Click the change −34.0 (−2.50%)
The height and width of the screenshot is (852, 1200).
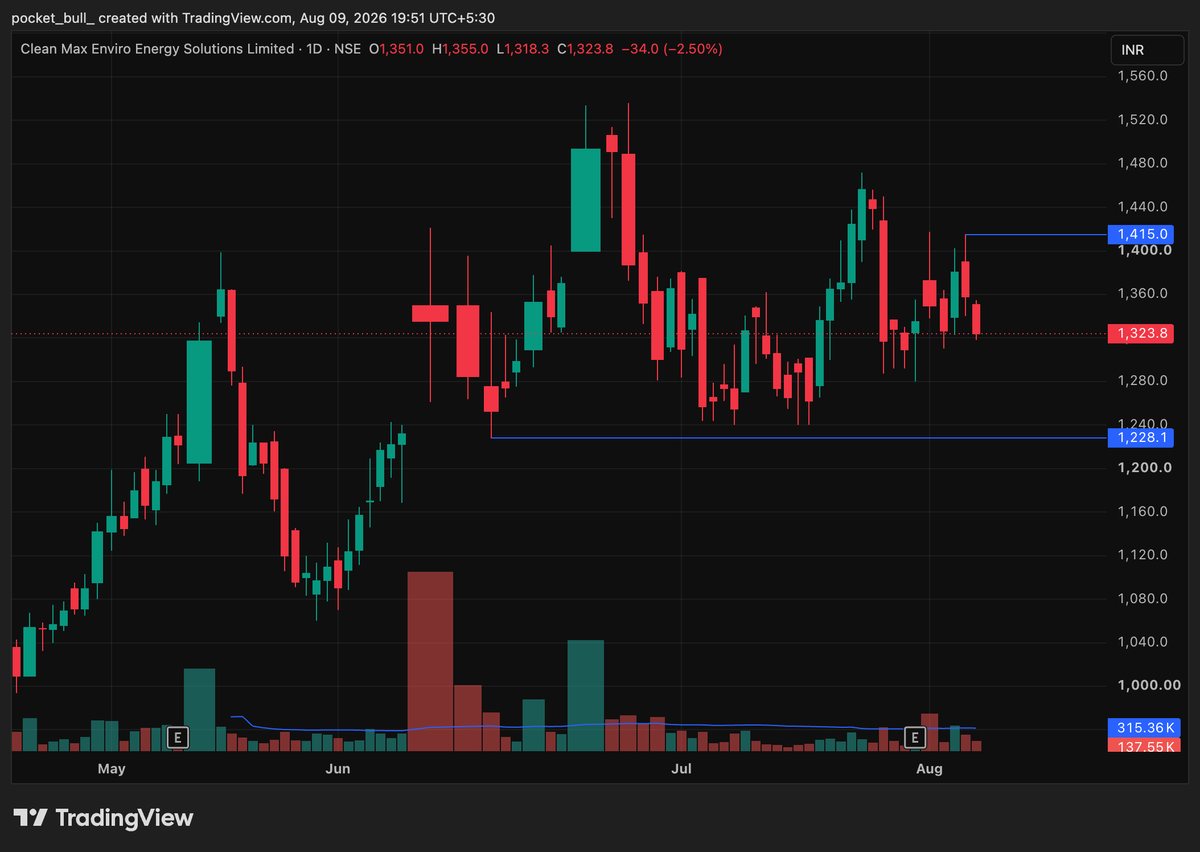(672, 48)
